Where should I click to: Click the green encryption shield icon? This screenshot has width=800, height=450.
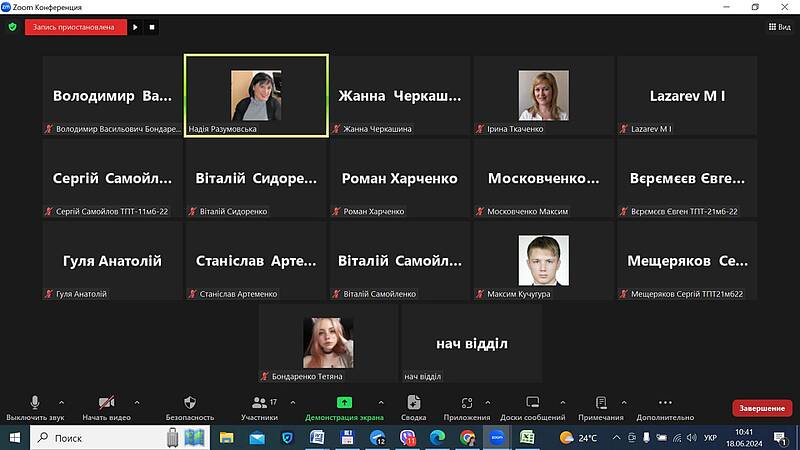(12, 27)
